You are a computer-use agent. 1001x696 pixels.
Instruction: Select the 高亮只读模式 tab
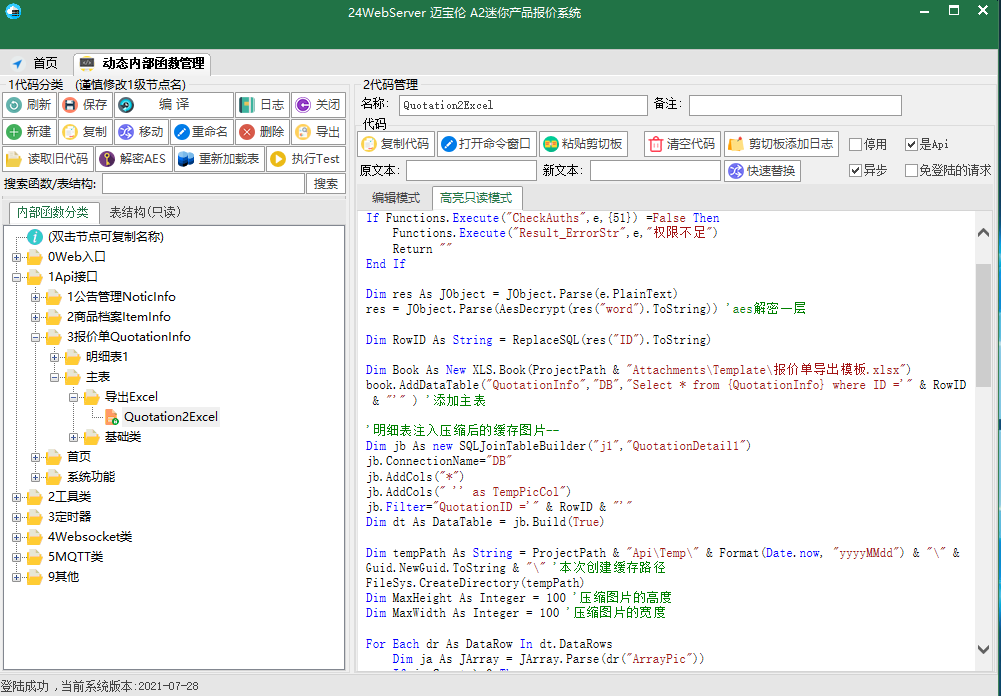476,198
